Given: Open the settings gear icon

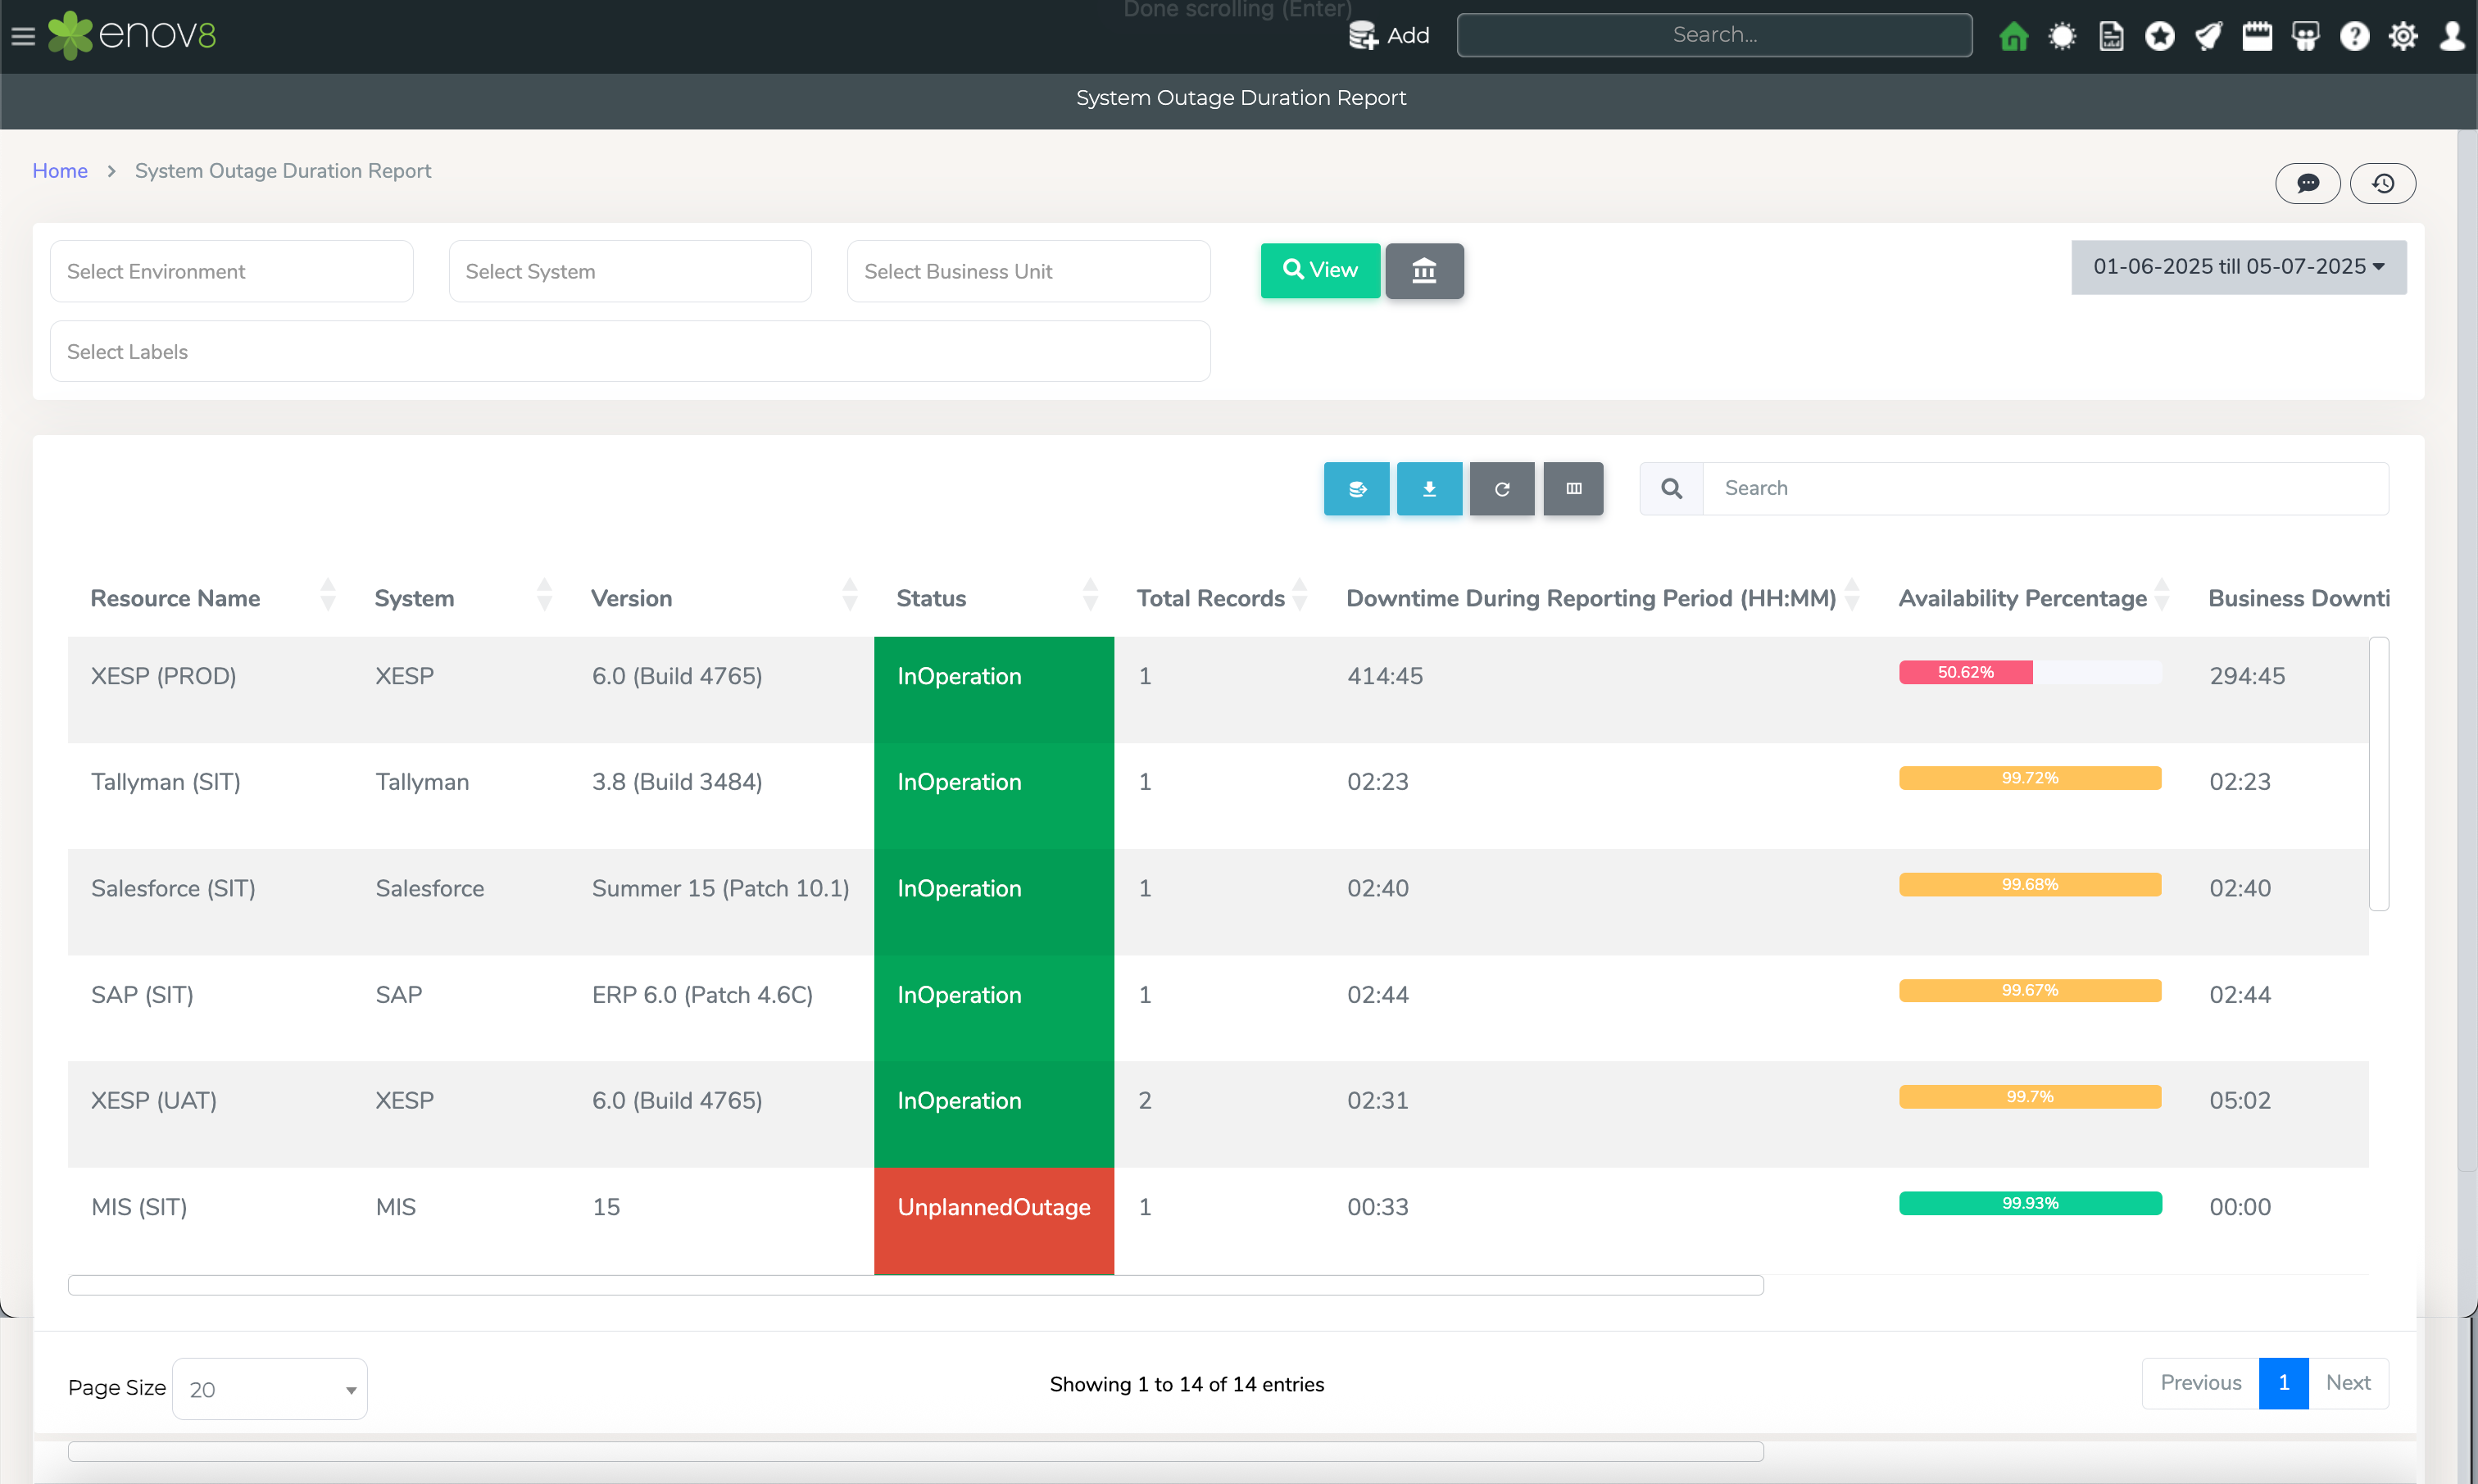Looking at the screenshot, I should pos(2403,36).
